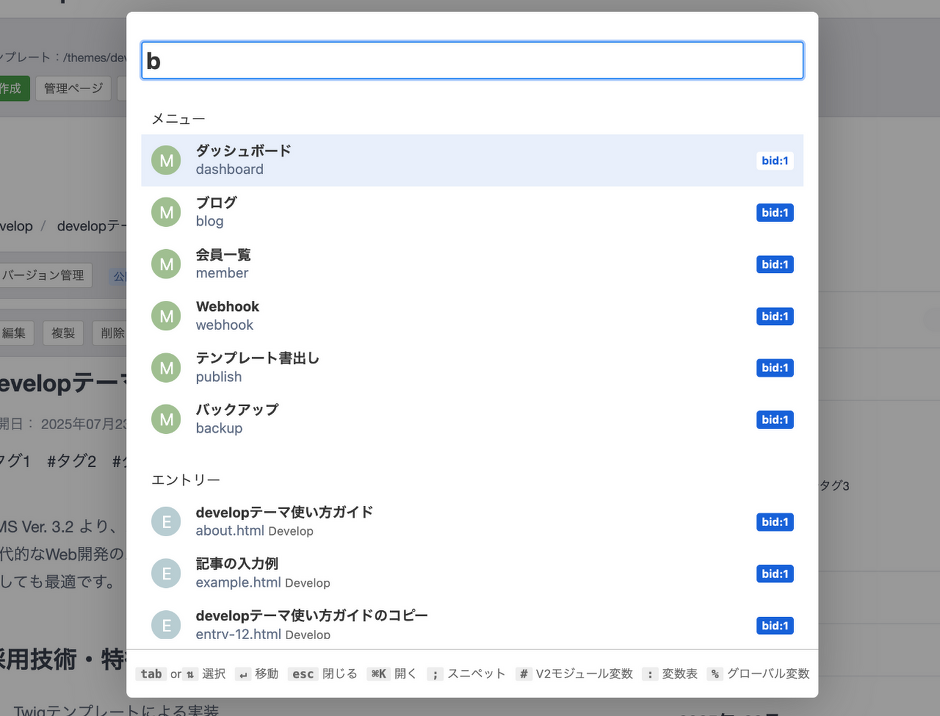Click the M icon beside ダッシュボード
The image size is (940, 716).
(x=166, y=160)
